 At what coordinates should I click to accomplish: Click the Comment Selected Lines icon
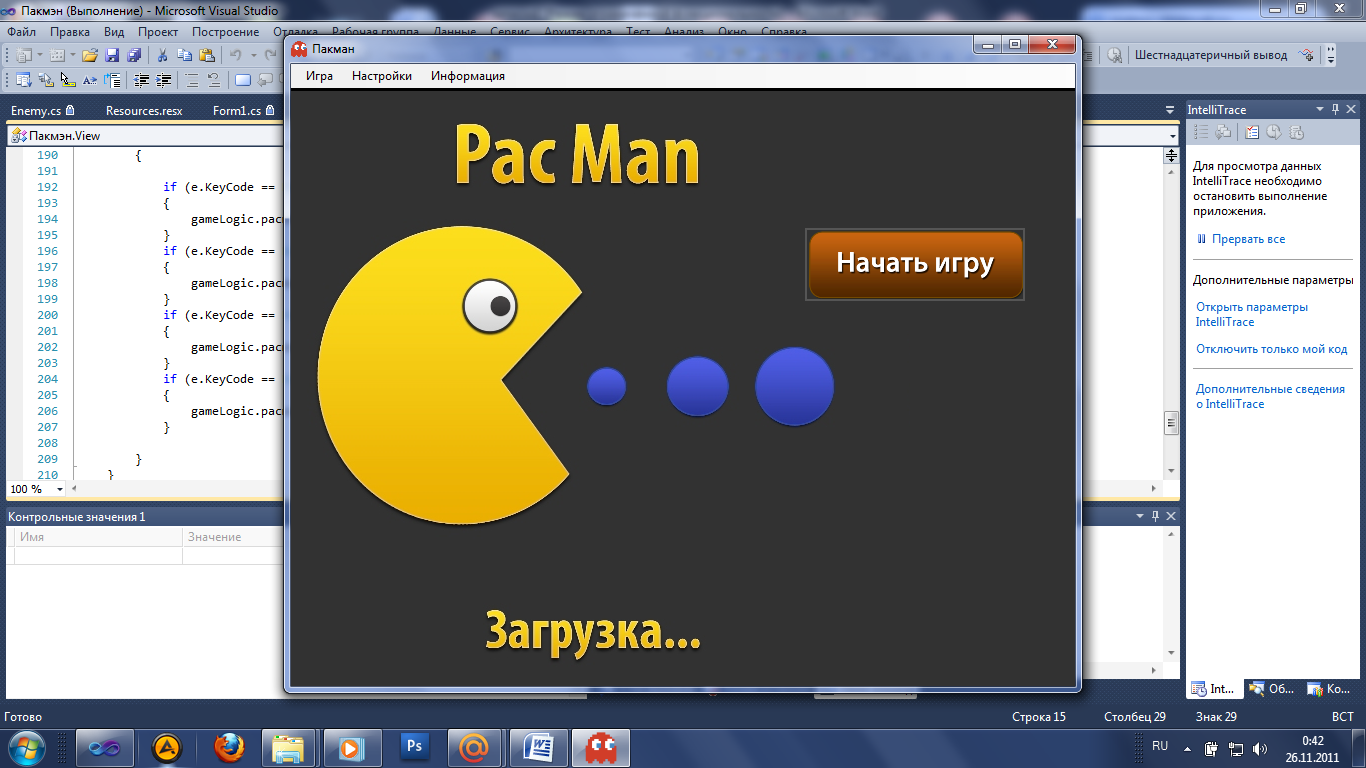point(192,80)
